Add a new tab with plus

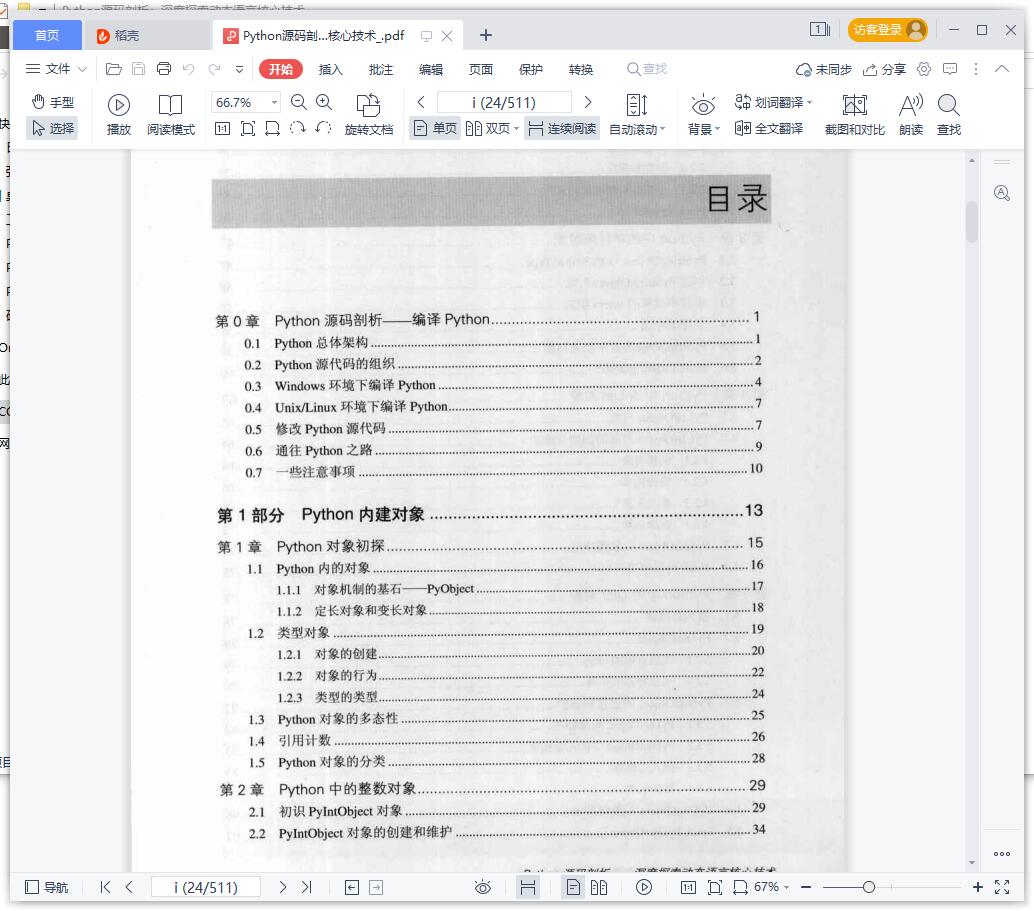[x=486, y=35]
